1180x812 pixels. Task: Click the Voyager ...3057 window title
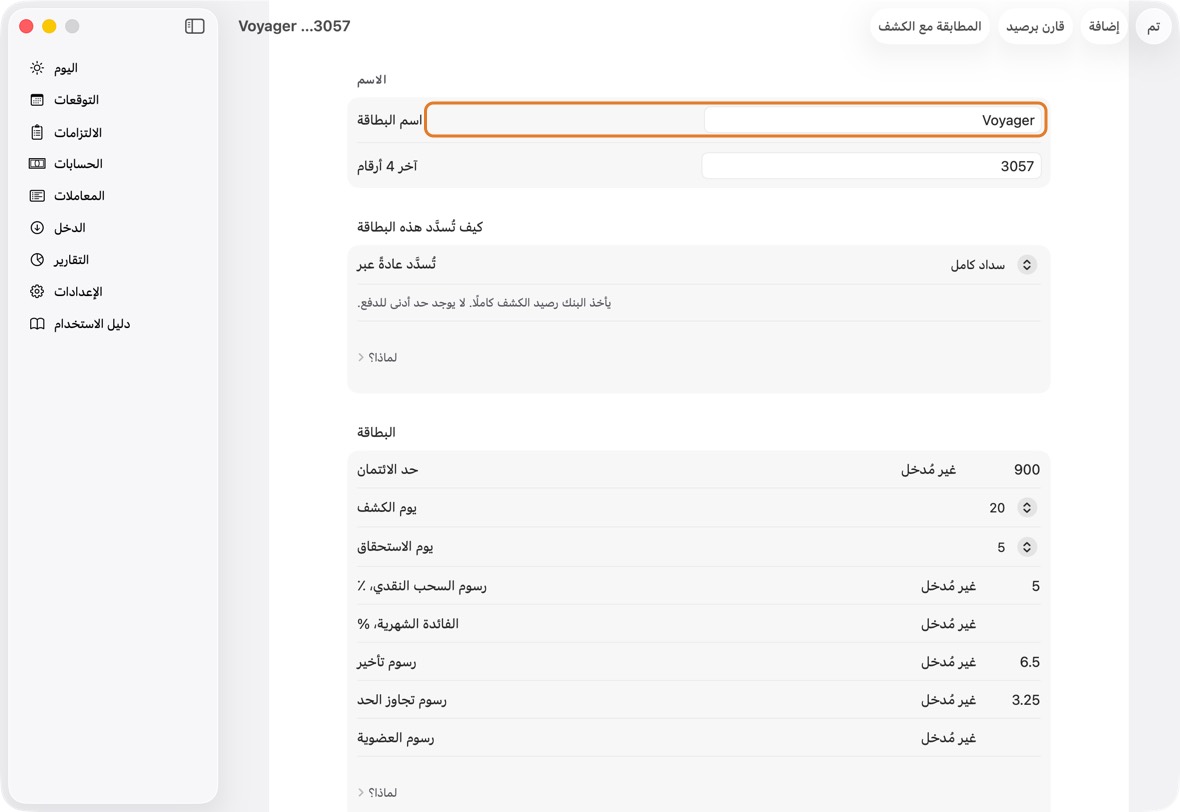point(294,26)
